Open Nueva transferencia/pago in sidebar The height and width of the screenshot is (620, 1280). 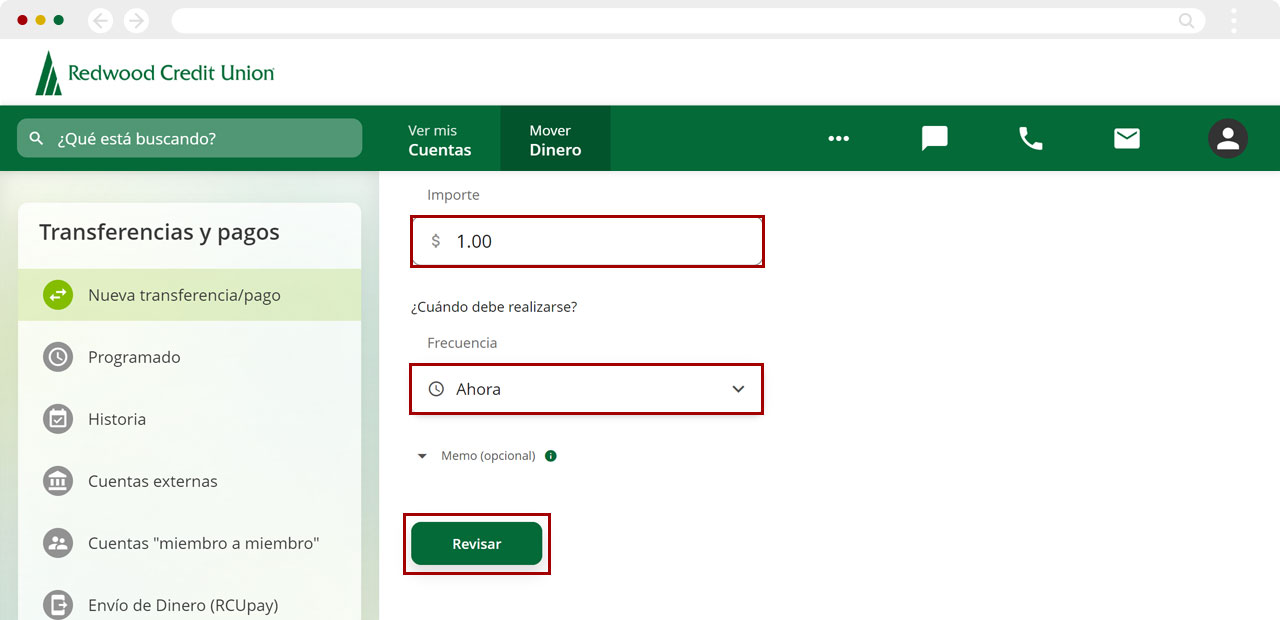184,295
